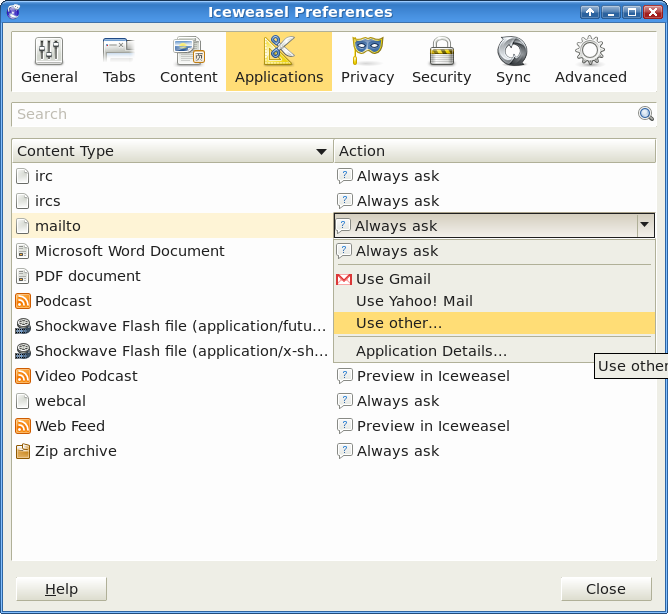Image resolution: width=668 pixels, height=614 pixels.
Task: Select the Microsoft Word Document row
Action: pos(173,251)
